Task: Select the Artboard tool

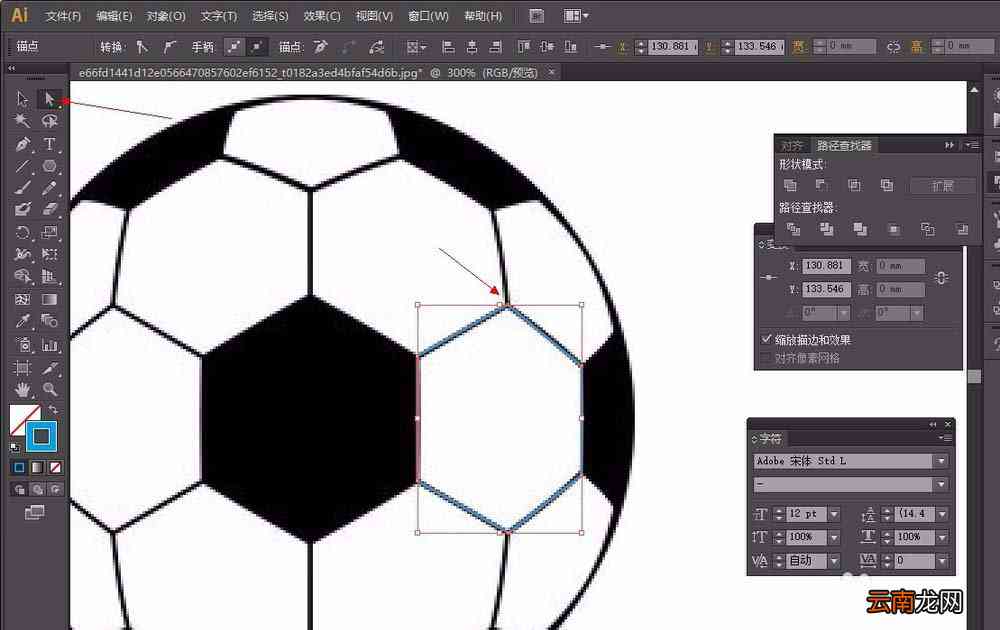Action: 22,368
